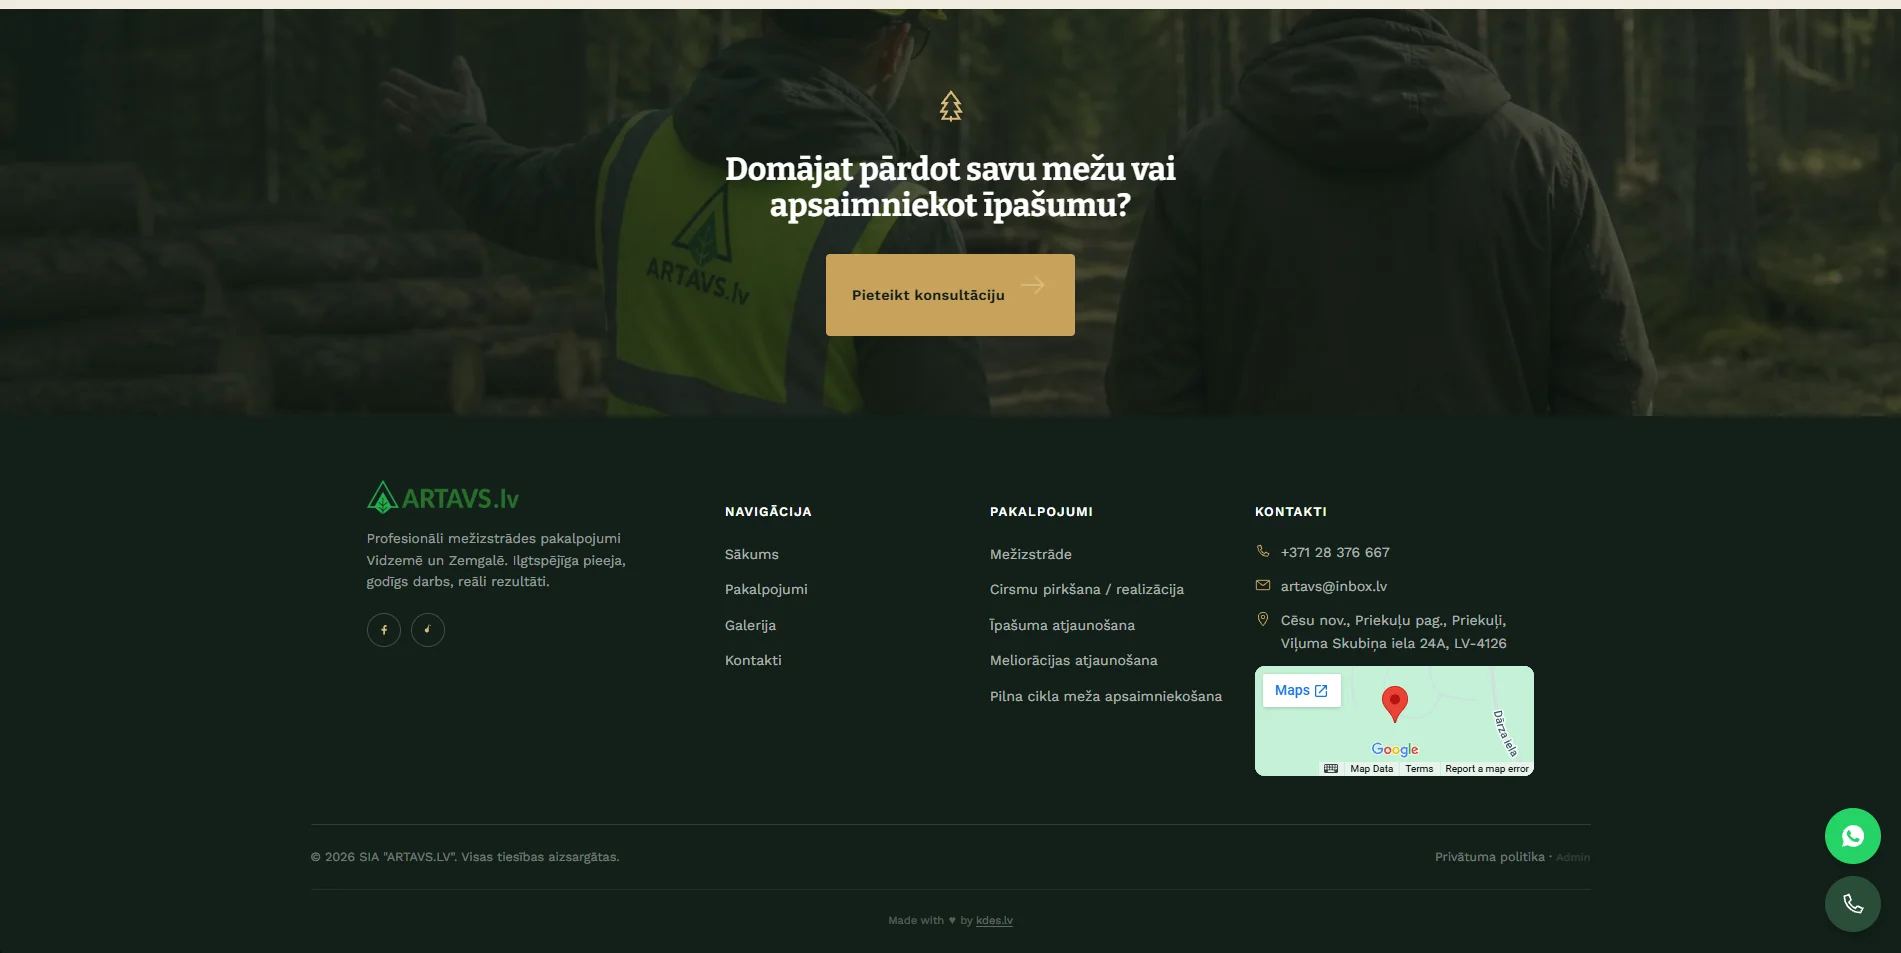Call the +371 28 376 667 number link

click(1335, 552)
